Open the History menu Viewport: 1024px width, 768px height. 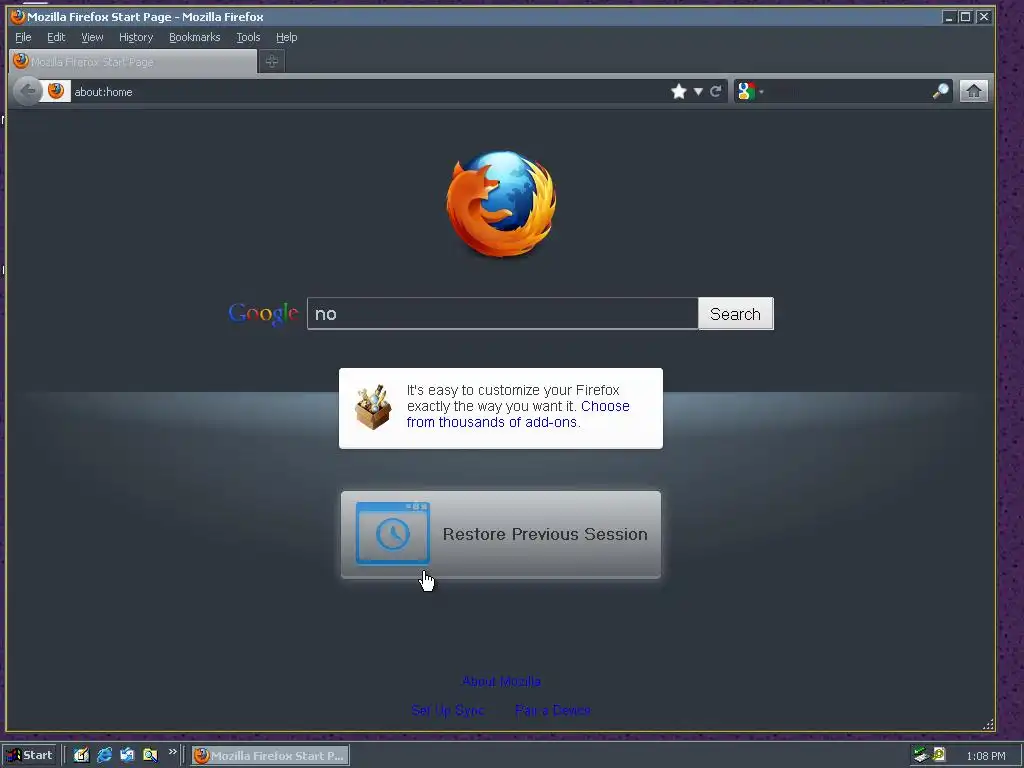pos(136,37)
